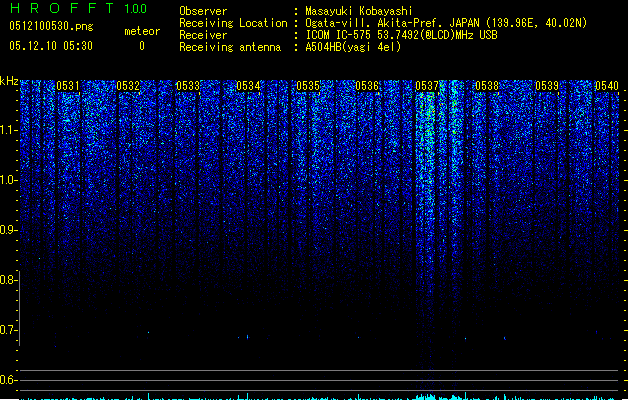
Task: Click the Receiving Location label
Action: [x=233, y=23]
